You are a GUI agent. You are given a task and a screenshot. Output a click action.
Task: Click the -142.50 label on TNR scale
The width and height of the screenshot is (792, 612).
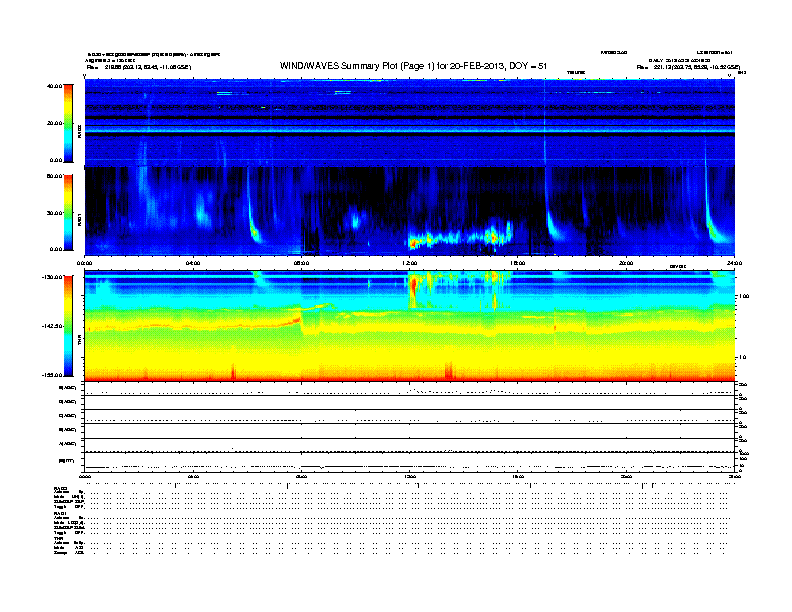(53, 326)
